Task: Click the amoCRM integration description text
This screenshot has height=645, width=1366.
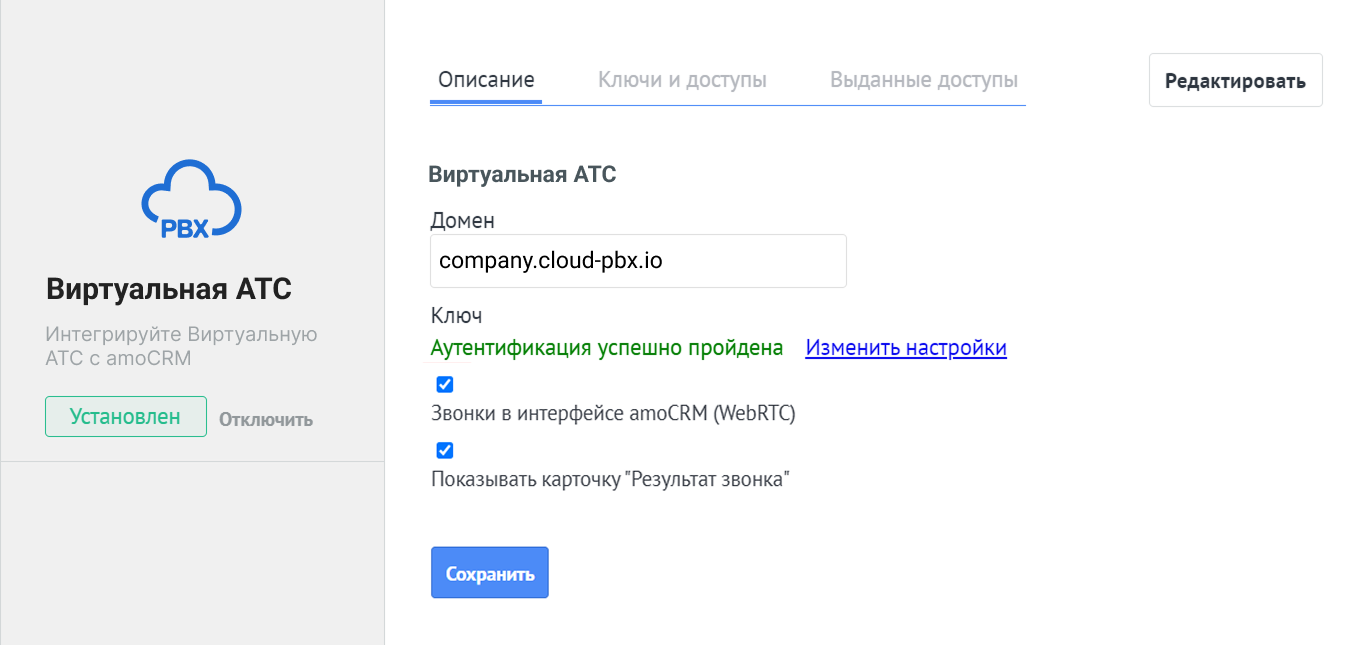Action: pyautogui.click(x=181, y=346)
